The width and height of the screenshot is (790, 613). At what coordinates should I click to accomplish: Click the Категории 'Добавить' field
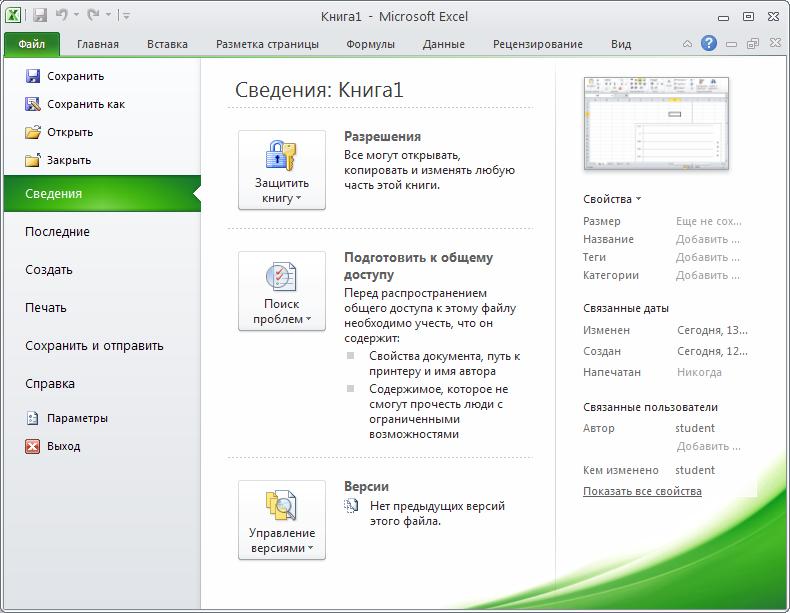pyautogui.click(x=708, y=276)
